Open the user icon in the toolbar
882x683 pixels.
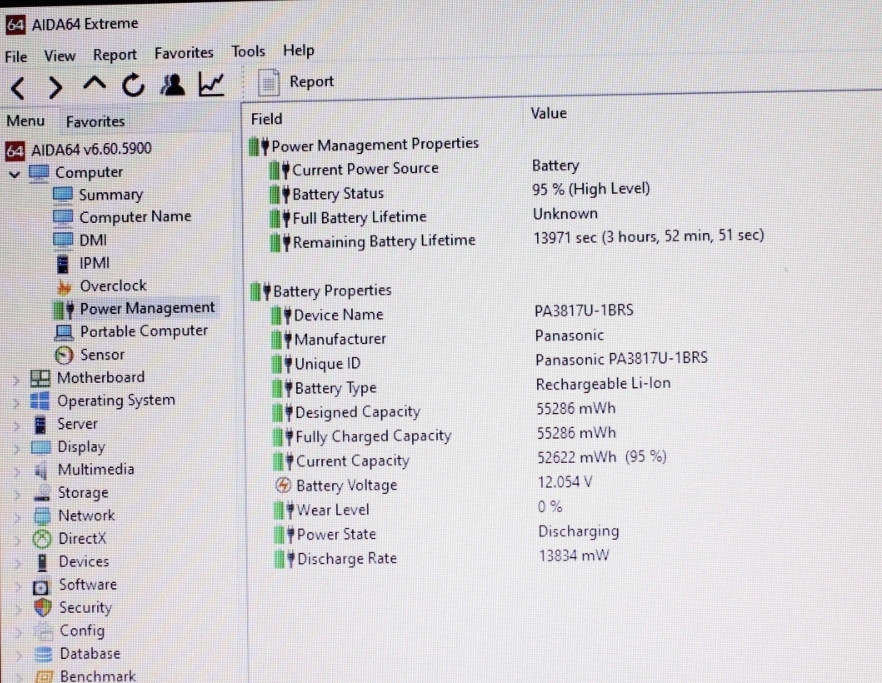click(x=173, y=85)
